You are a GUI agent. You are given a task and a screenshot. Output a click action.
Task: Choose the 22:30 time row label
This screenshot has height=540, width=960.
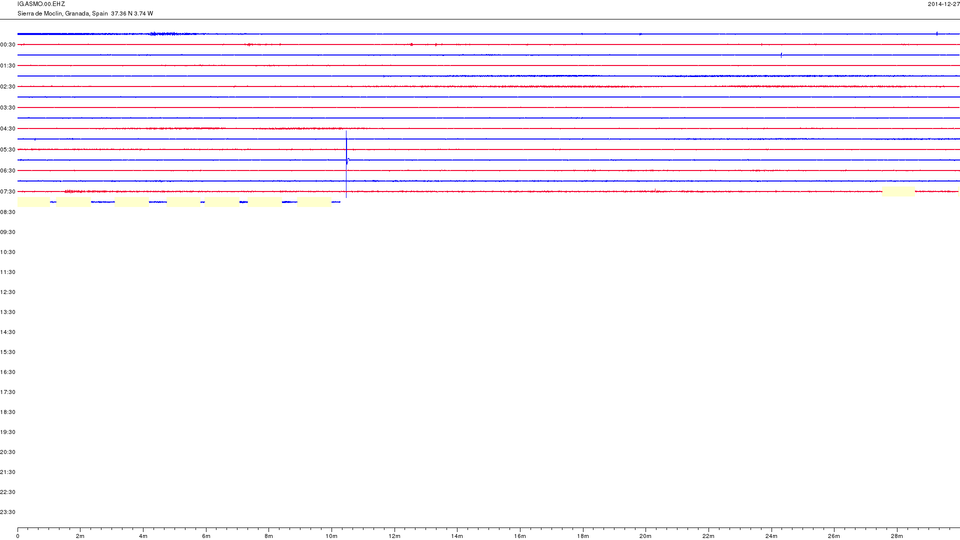(7, 492)
